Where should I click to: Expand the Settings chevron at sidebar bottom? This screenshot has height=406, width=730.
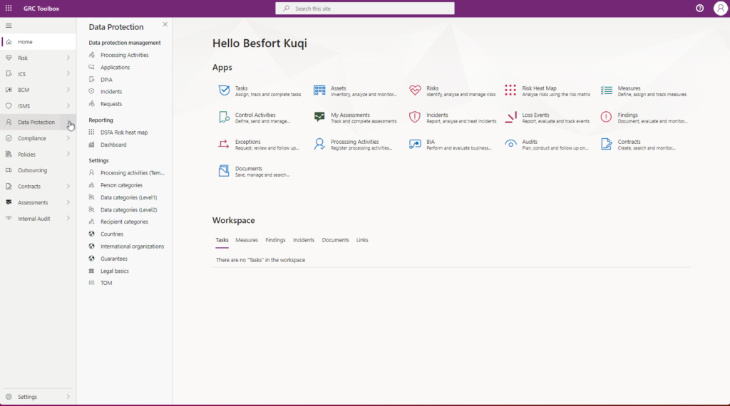coord(68,397)
